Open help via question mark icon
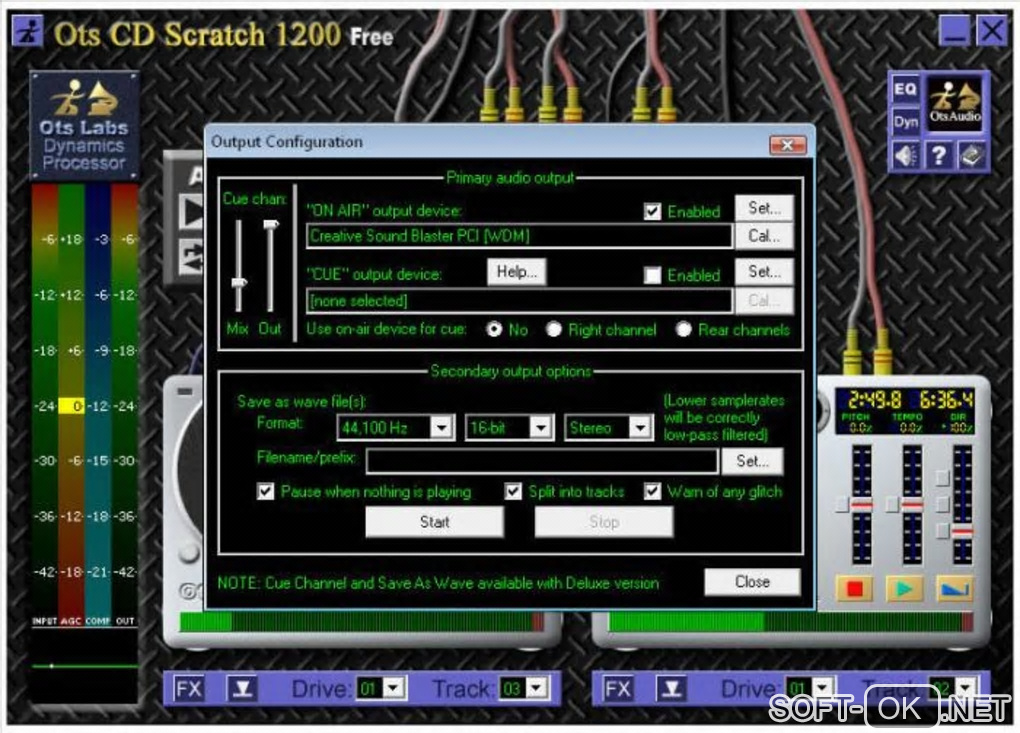 938,156
